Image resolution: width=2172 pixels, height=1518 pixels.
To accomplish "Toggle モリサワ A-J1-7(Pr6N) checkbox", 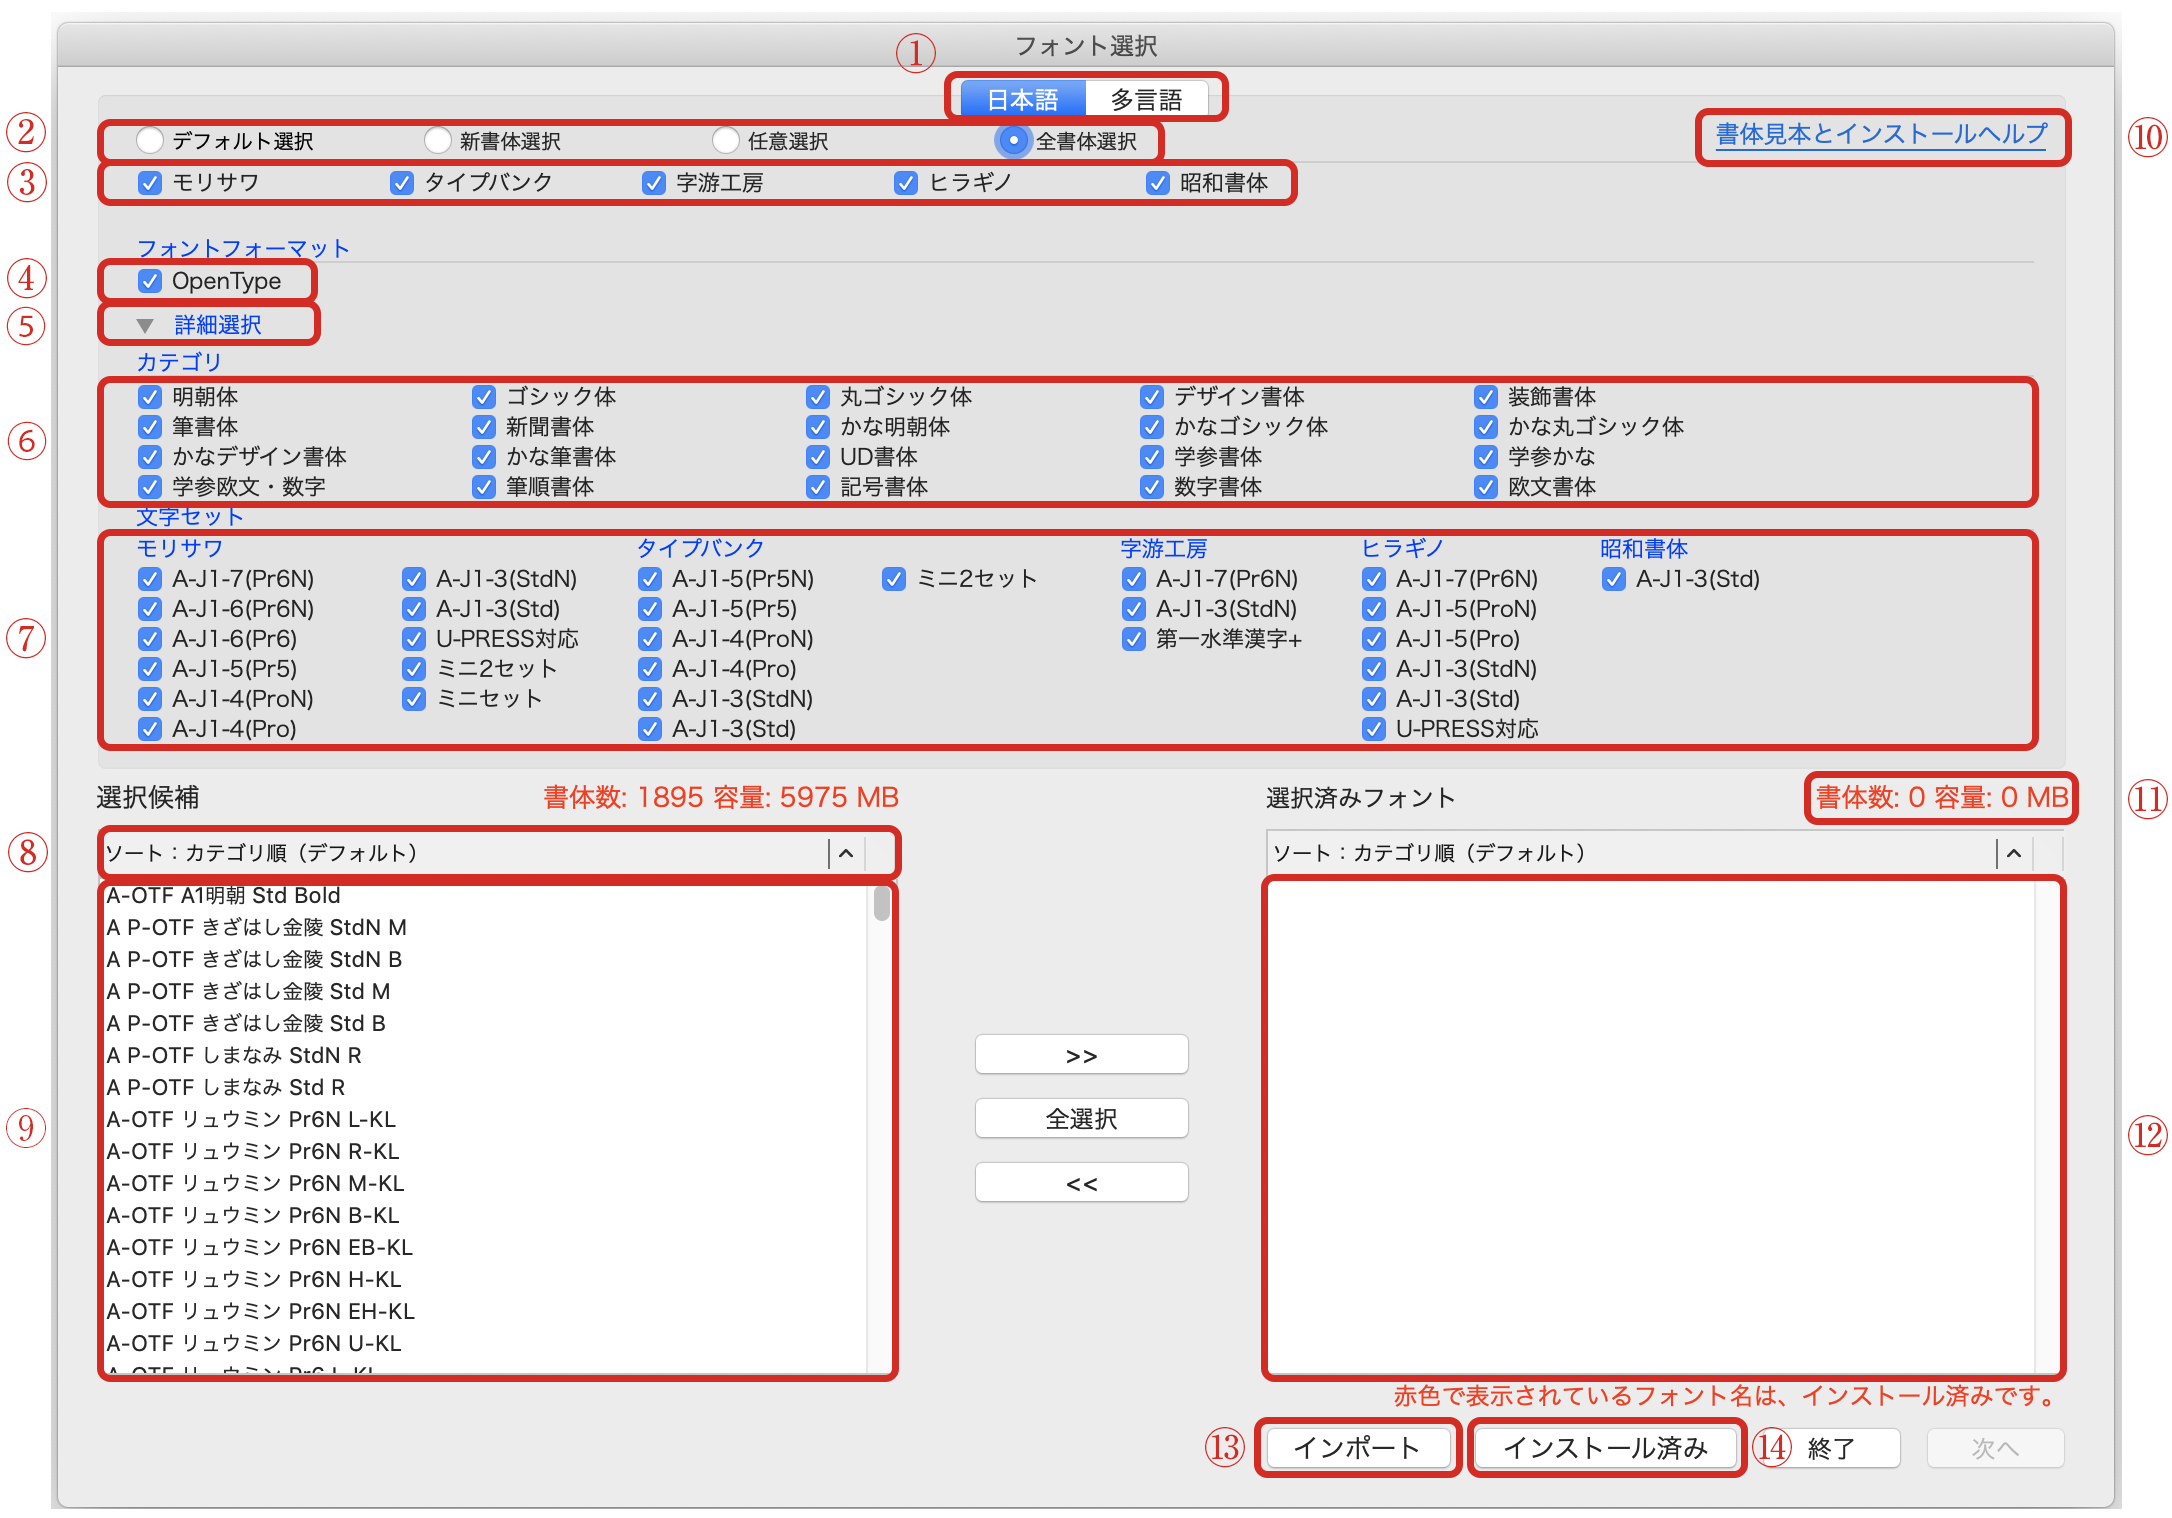I will 150,579.
